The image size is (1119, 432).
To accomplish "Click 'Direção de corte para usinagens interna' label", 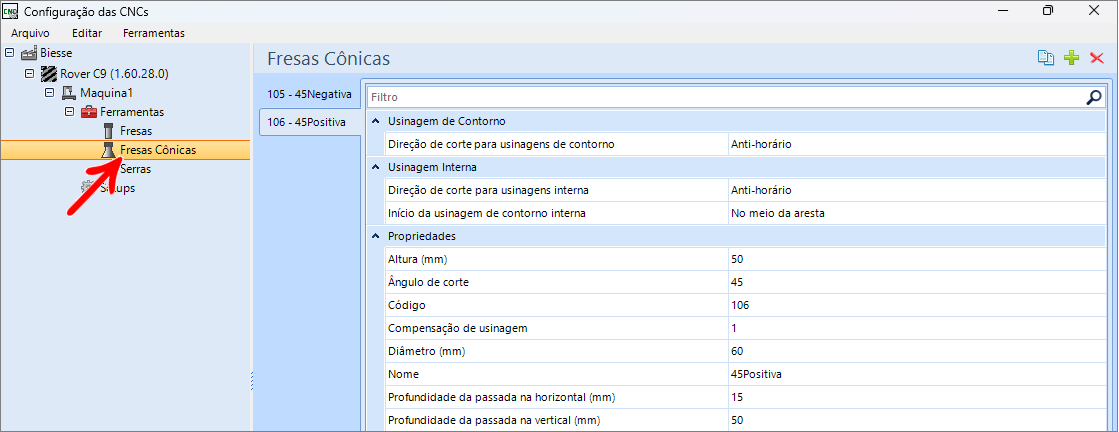I will [x=487, y=190].
